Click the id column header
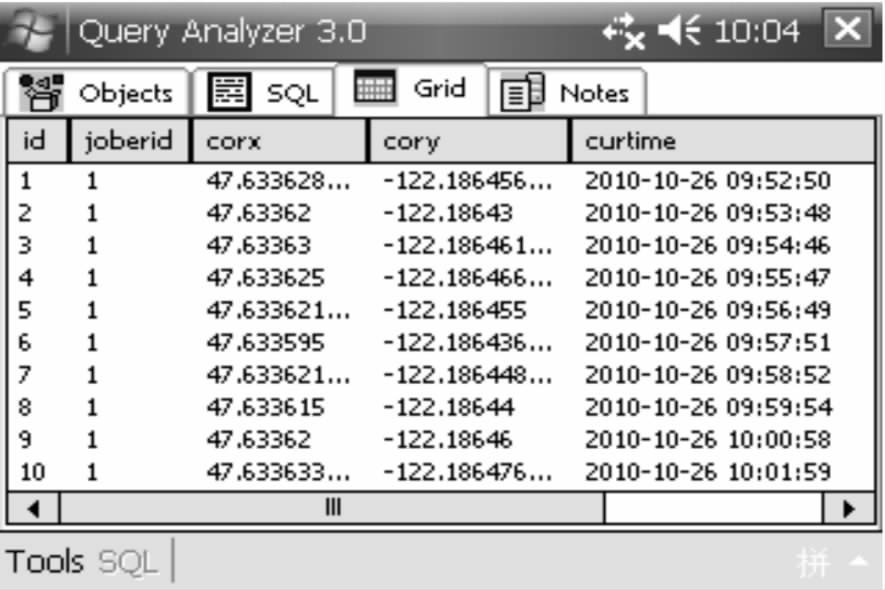Image resolution: width=885 pixels, height=590 pixels. tap(37, 141)
